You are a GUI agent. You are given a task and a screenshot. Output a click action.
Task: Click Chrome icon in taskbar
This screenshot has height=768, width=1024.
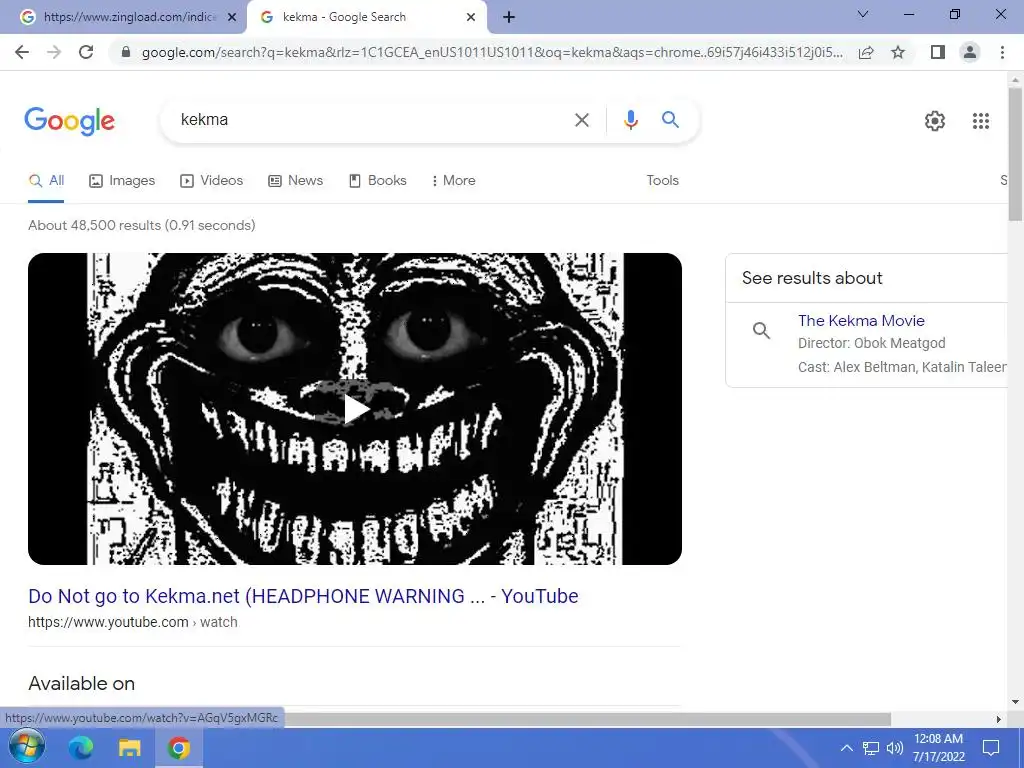178,747
